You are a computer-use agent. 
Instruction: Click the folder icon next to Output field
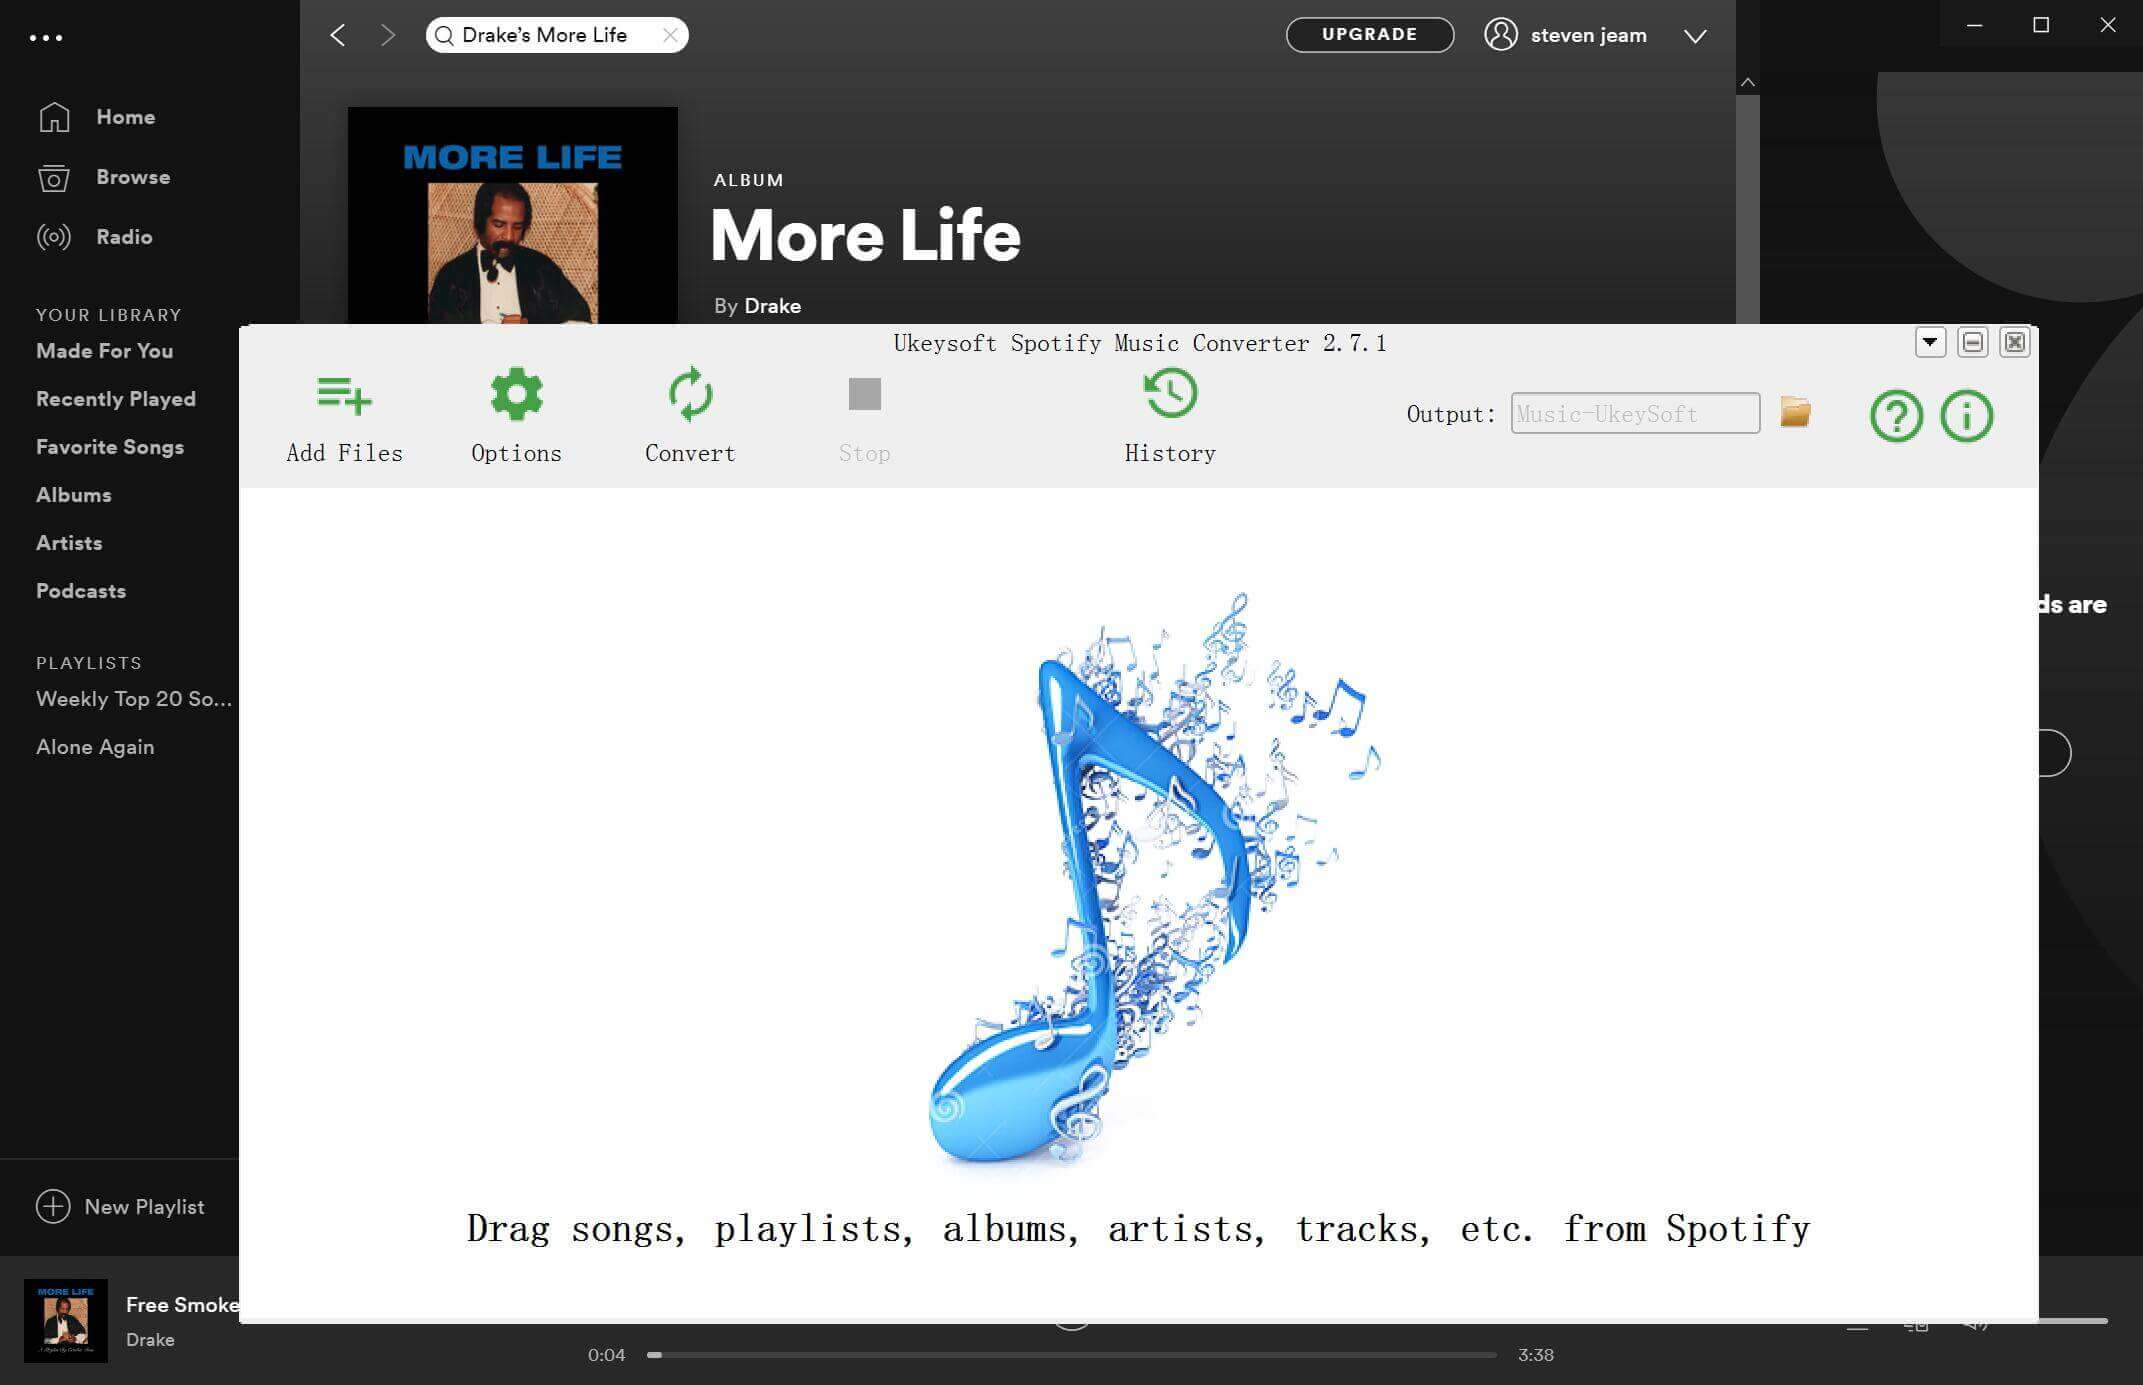1795,411
